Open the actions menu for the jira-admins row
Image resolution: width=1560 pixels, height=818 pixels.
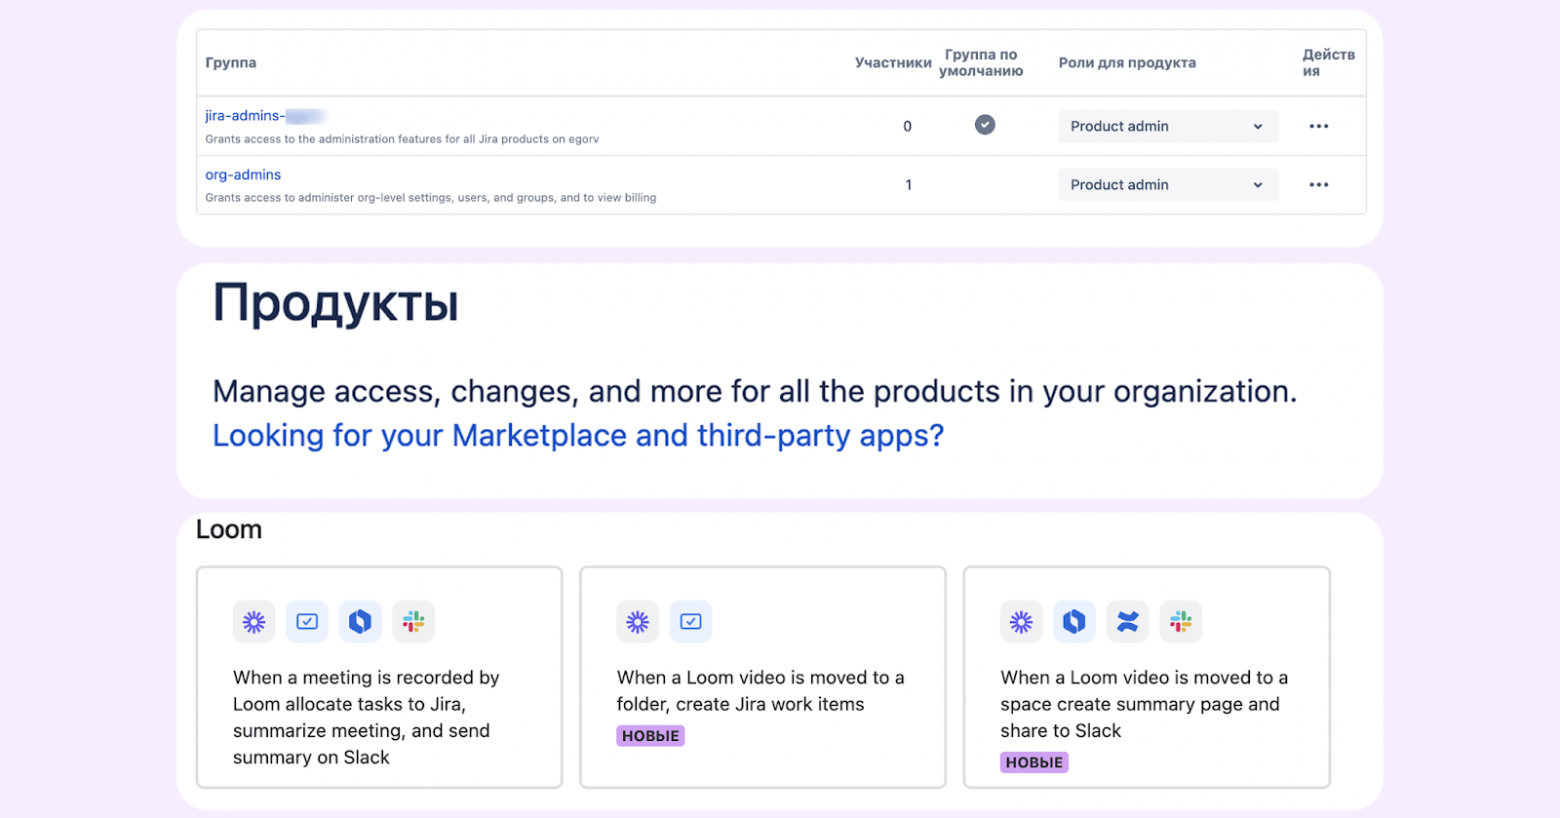pos(1319,126)
